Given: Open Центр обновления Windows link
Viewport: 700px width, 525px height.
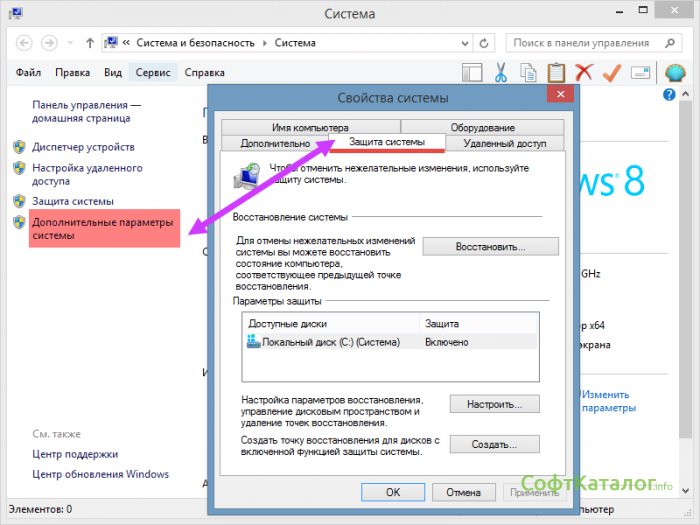Looking at the screenshot, I should coord(100,474).
